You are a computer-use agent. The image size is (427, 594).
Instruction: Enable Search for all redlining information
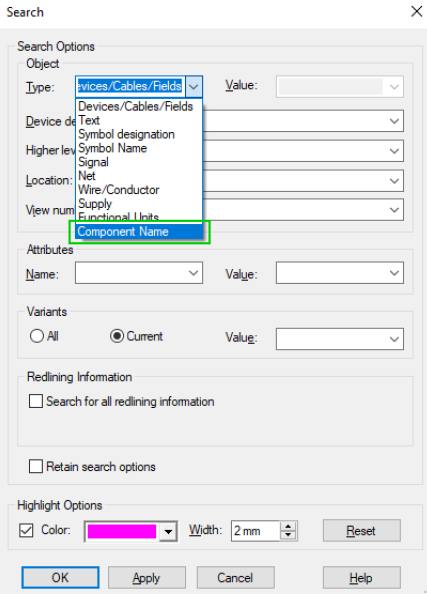pos(36,401)
